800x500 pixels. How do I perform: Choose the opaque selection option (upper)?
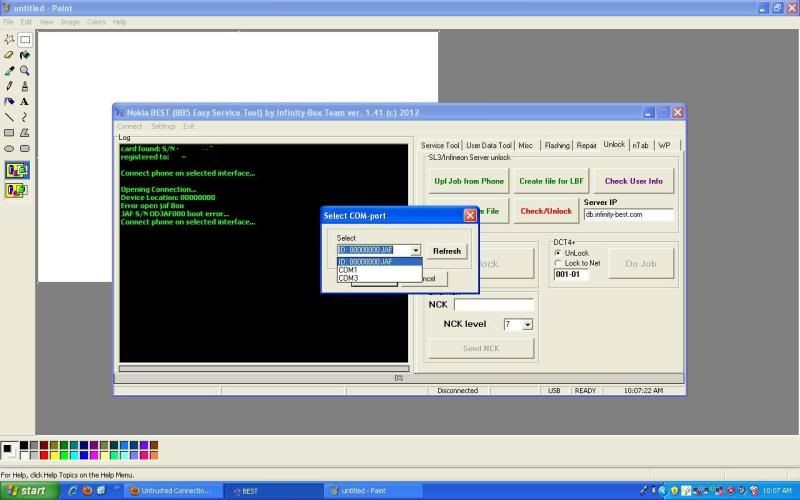click(x=17, y=170)
